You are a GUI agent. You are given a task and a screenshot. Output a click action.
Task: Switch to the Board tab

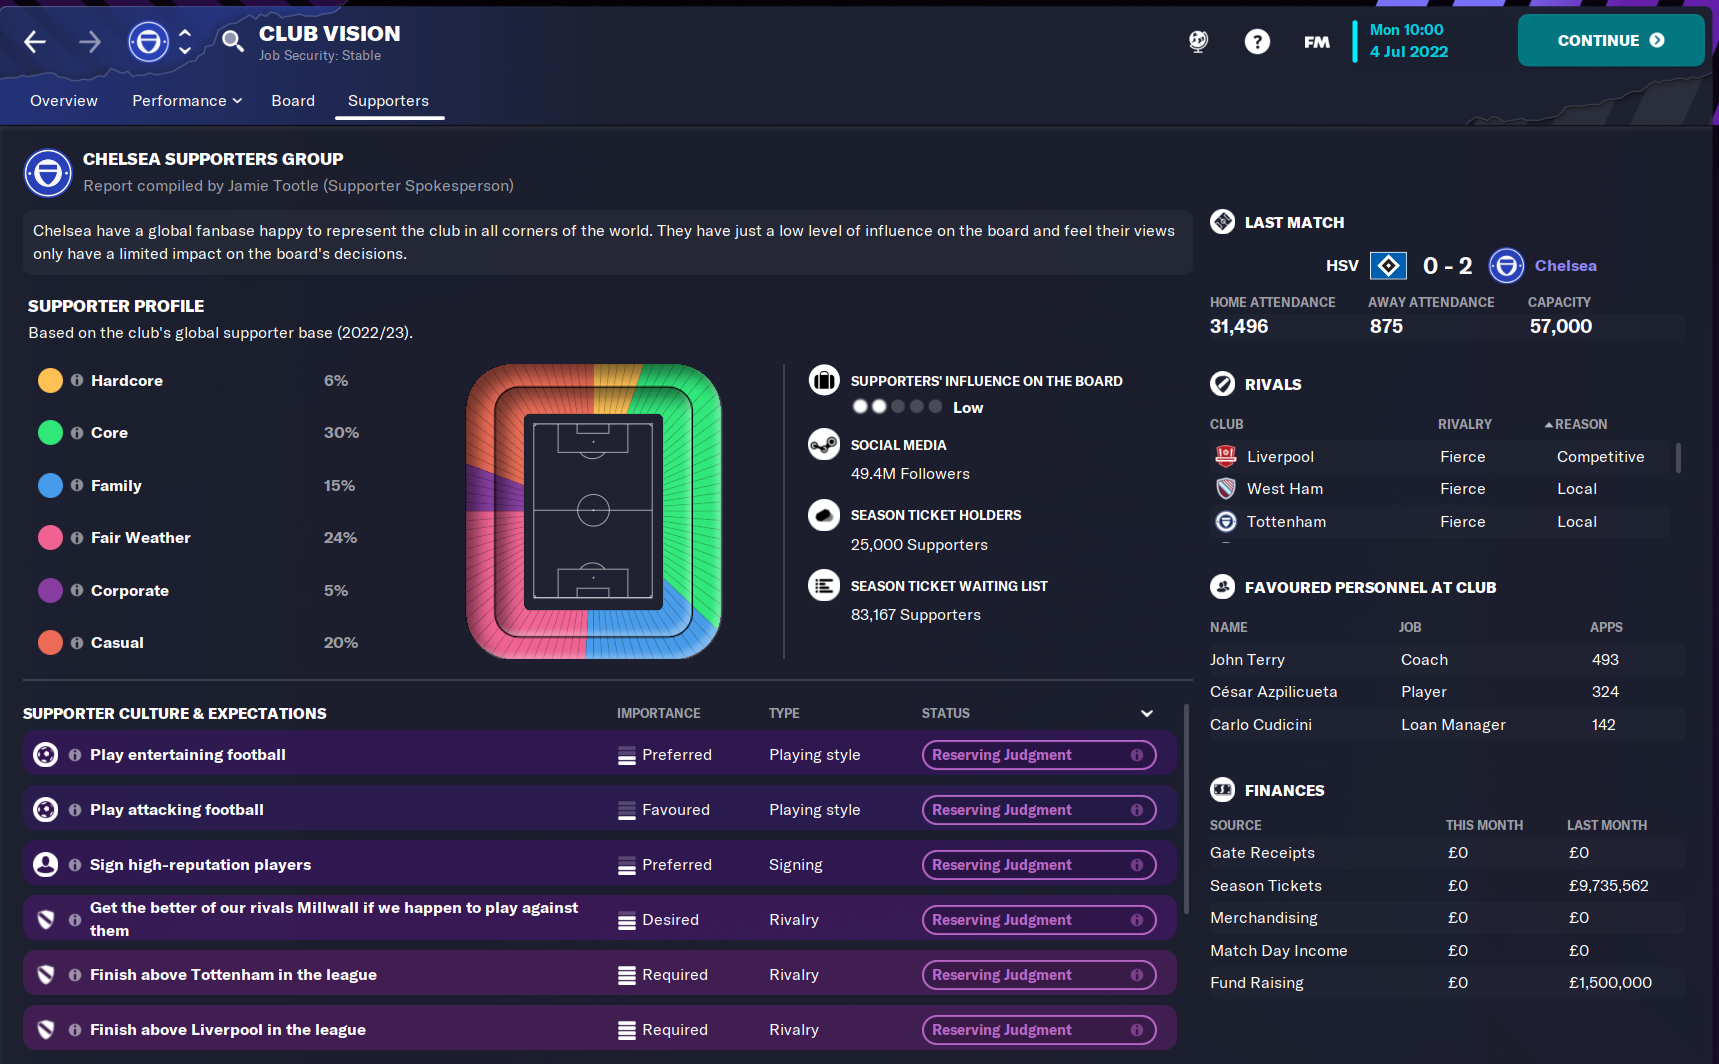coord(293,101)
